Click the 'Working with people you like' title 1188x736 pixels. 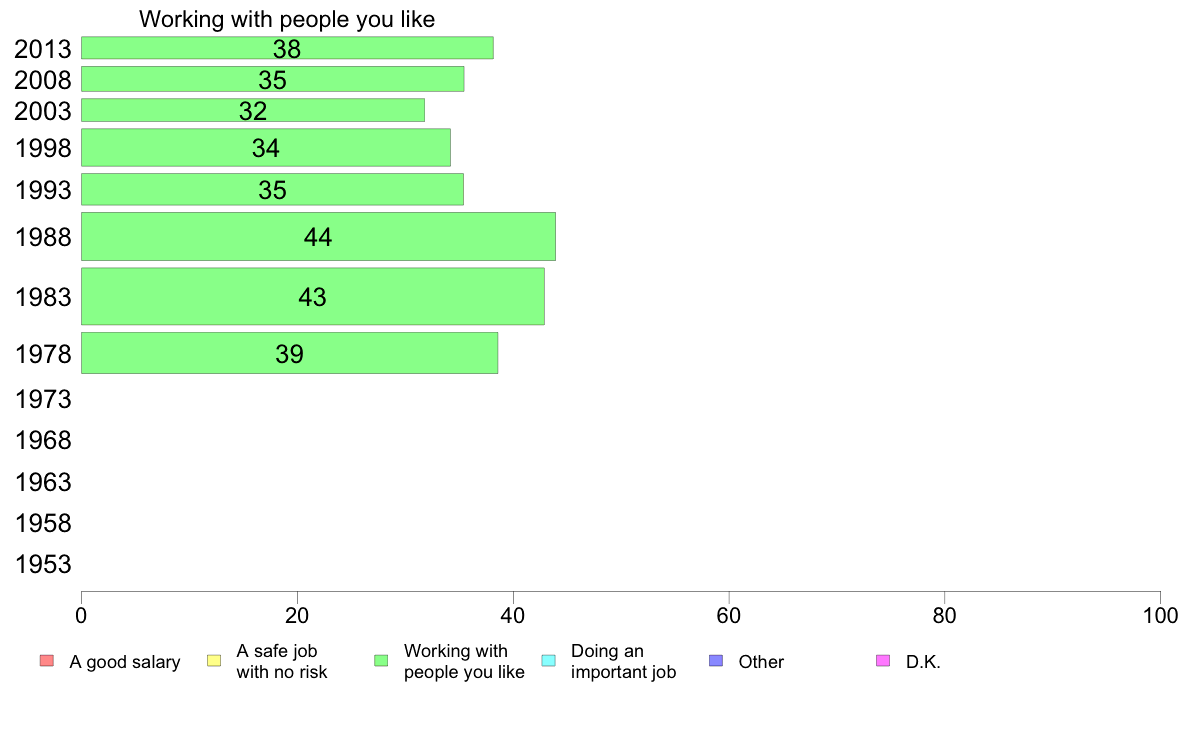click(287, 19)
